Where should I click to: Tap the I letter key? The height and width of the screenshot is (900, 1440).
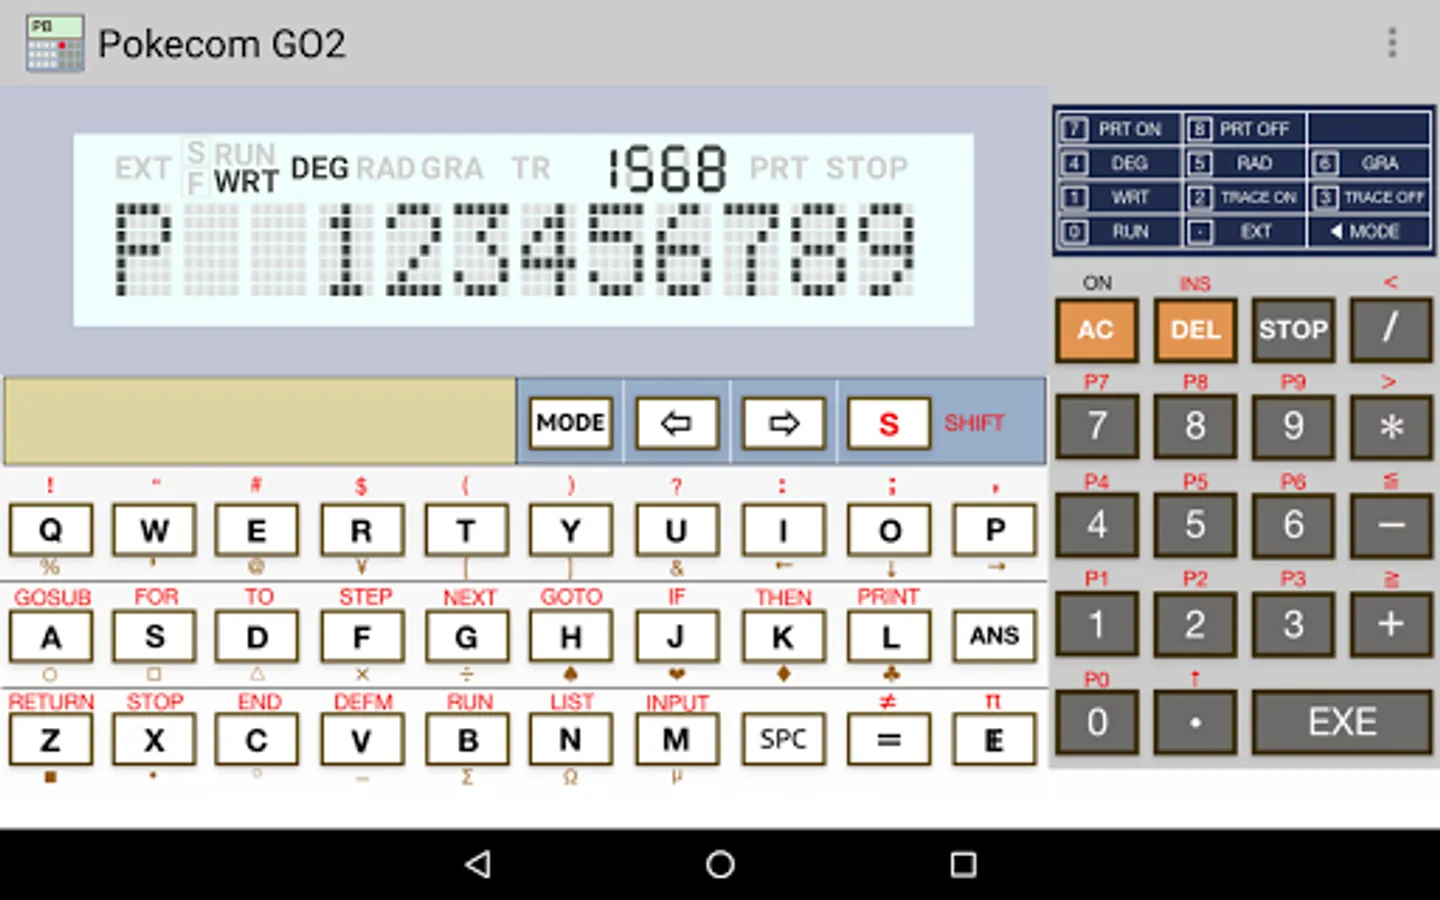coord(783,530)
